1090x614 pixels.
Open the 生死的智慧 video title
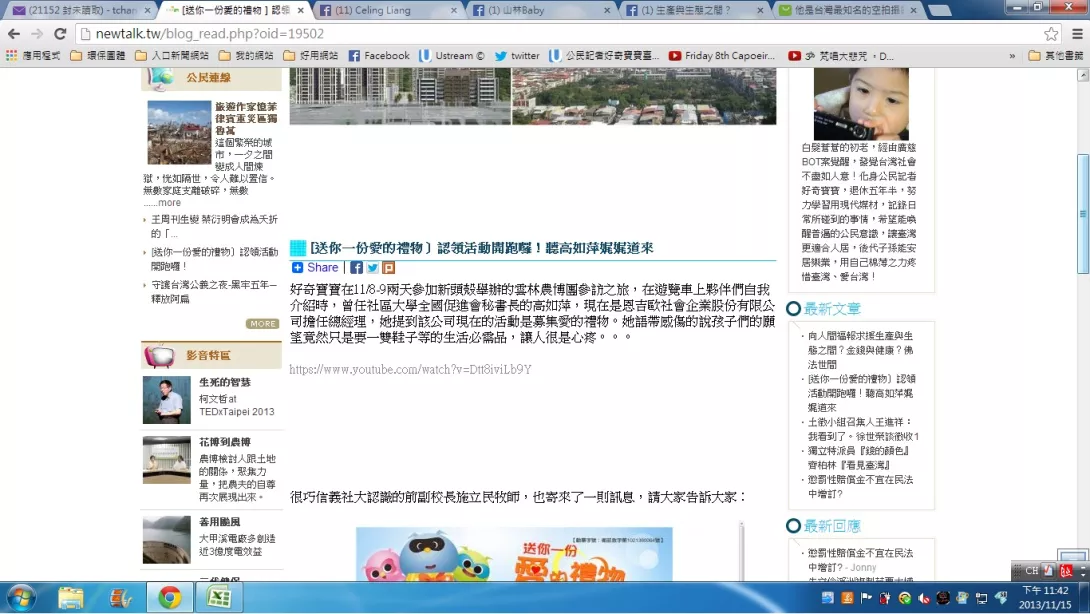pos(225,382)
